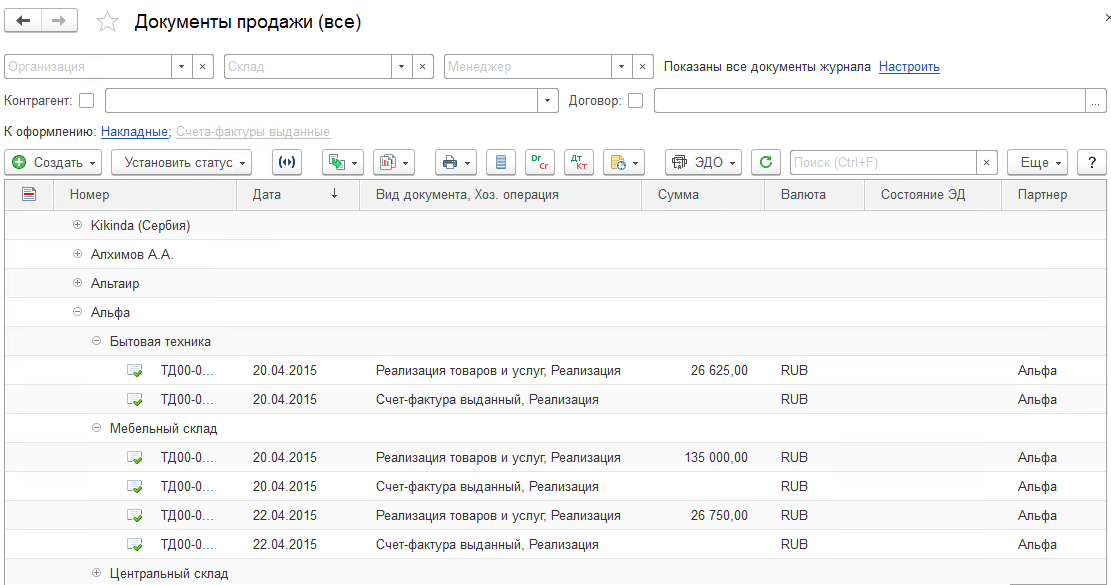Viewport: 1111px width, 585px height.
Task: Click the radio signal icon in toolbar
Action: (288, 162)
